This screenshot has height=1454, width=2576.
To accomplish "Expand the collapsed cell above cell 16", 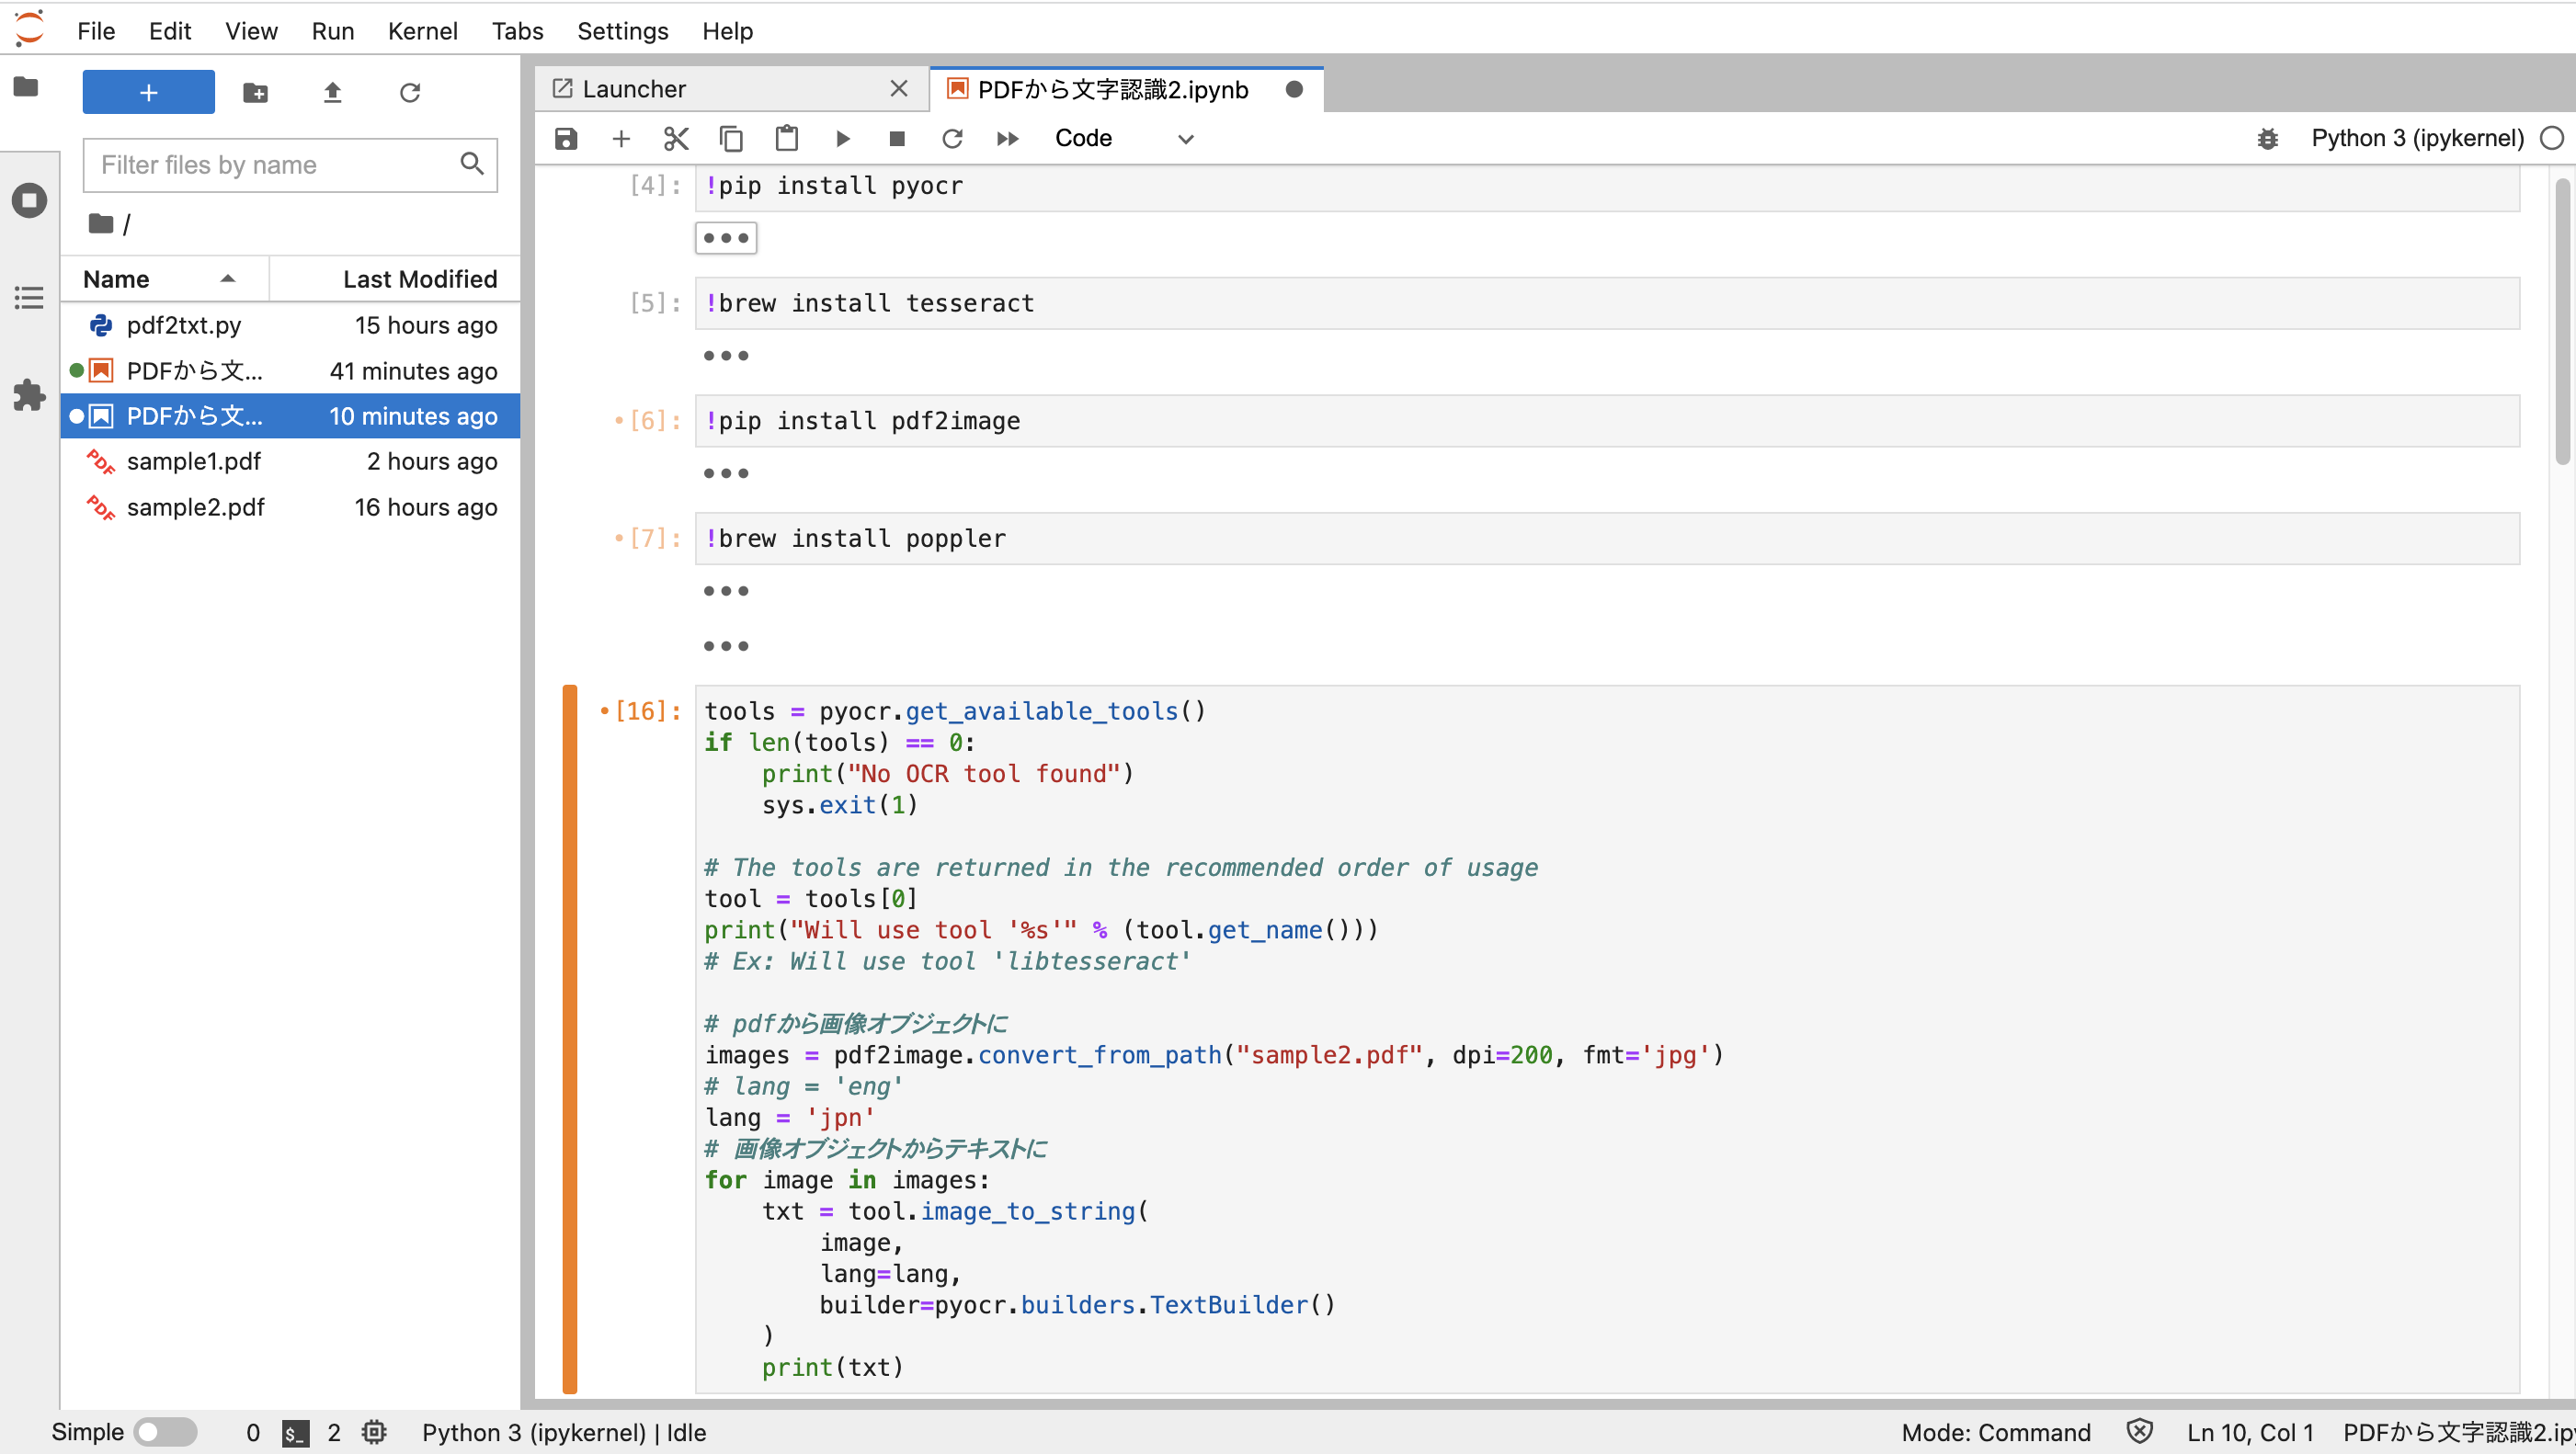I will [726, 646].
